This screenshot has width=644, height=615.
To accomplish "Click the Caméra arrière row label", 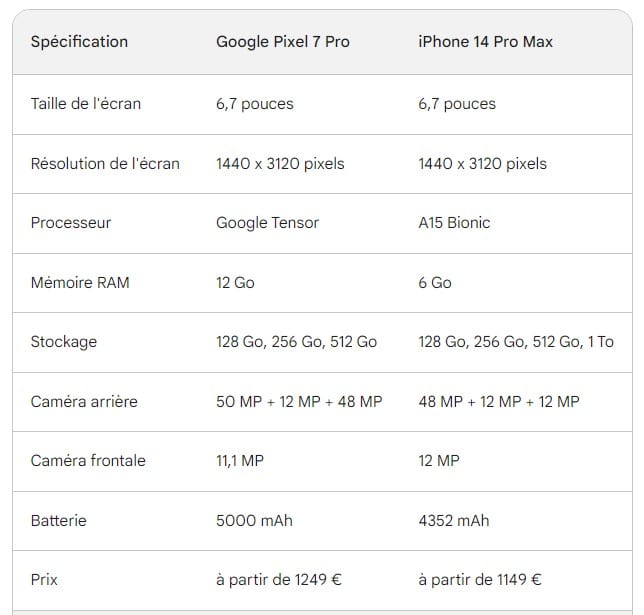I will point(84,402).
